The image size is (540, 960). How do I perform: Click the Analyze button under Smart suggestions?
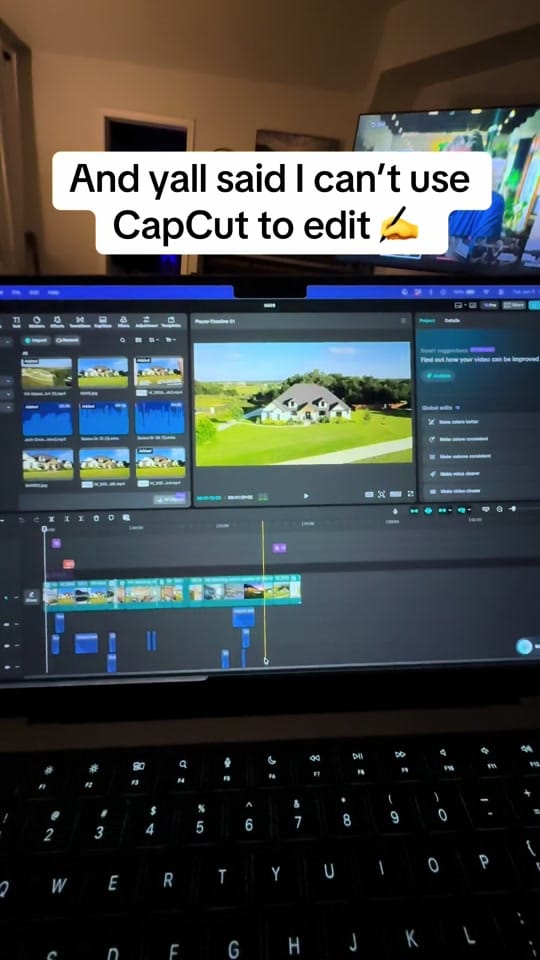(x=438, y=376)
